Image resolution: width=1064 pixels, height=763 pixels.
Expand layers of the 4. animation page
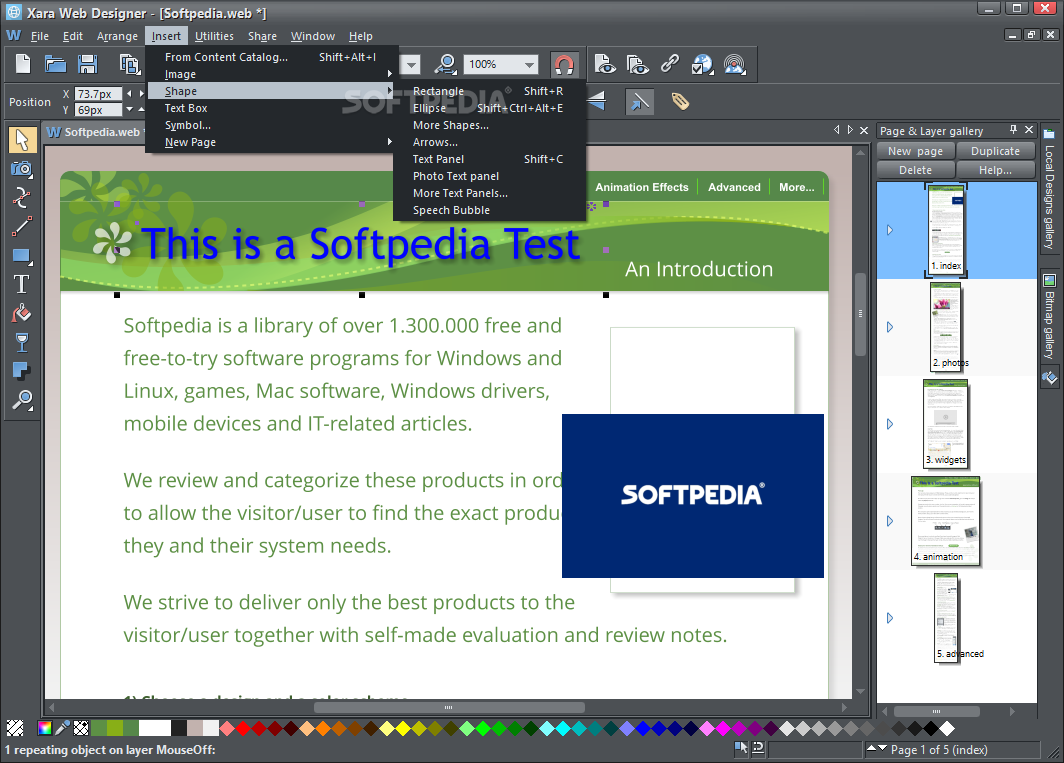click(890, 521)
